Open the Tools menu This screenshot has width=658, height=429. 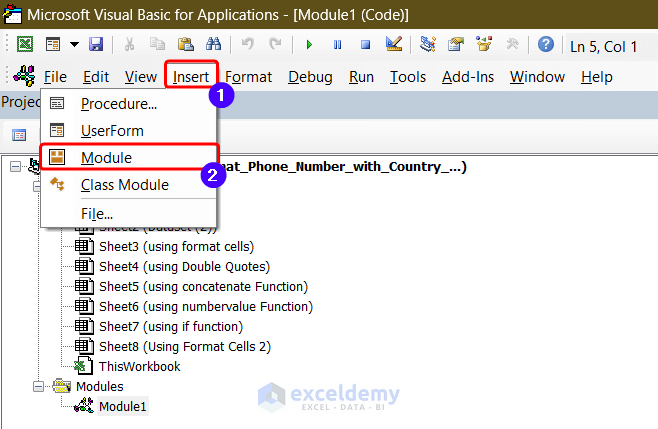point(408,77)
